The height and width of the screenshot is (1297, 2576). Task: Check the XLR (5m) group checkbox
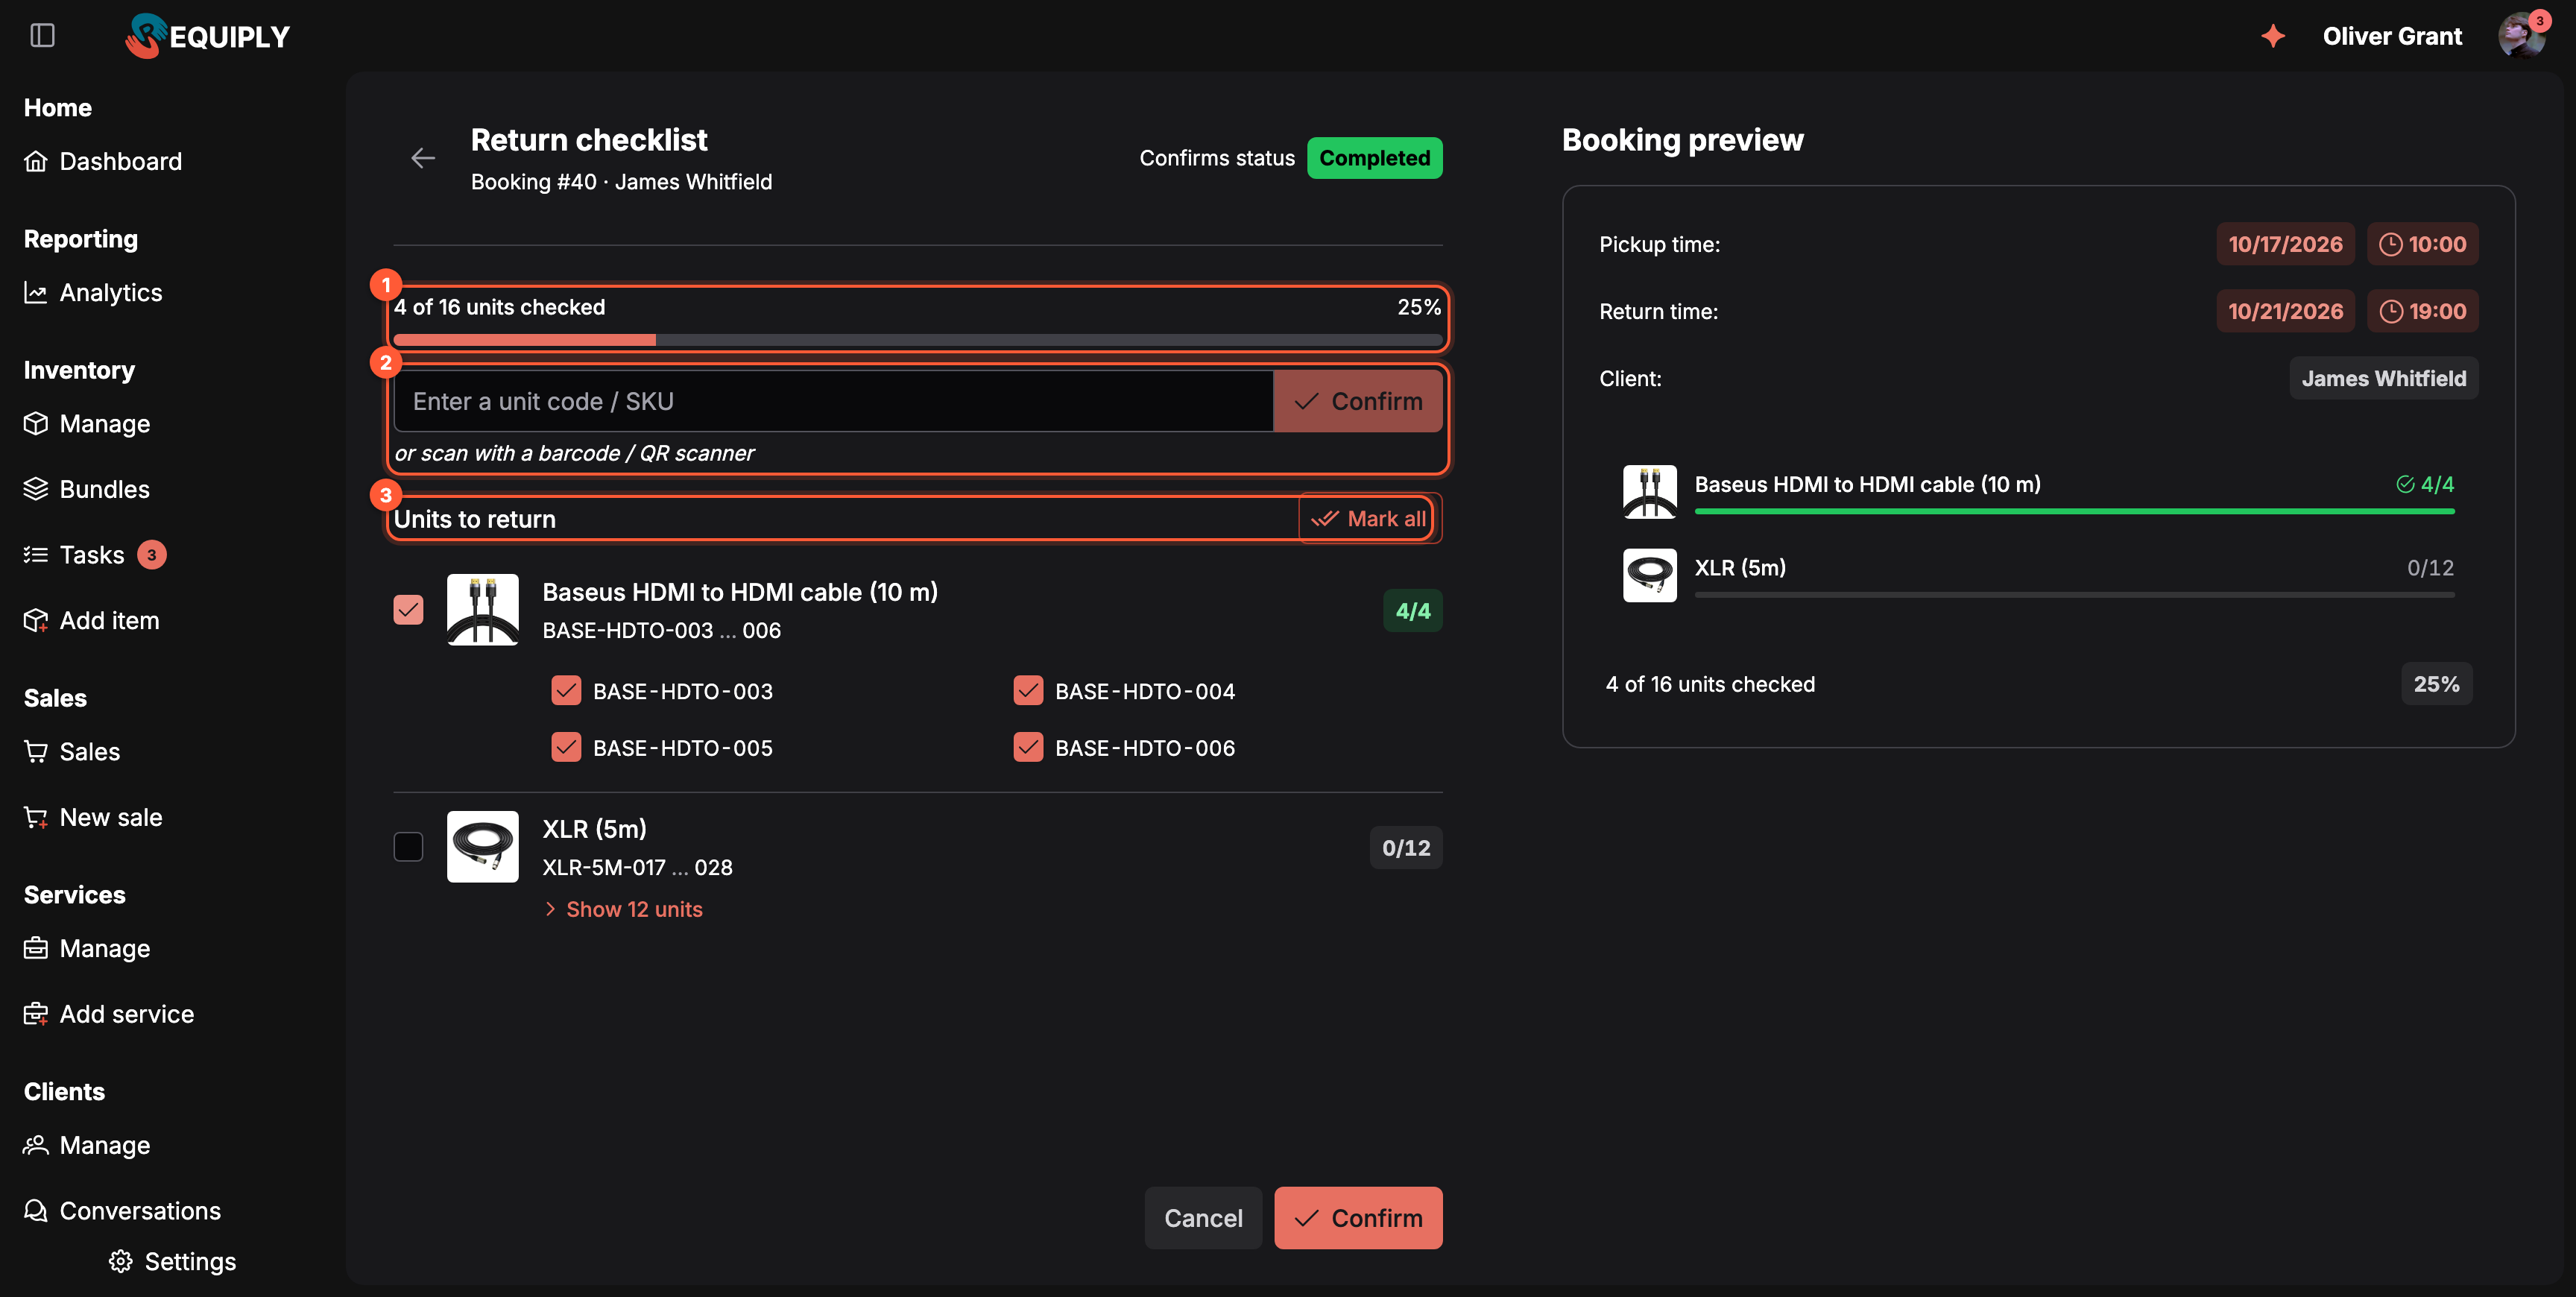[x=408, y=846]
